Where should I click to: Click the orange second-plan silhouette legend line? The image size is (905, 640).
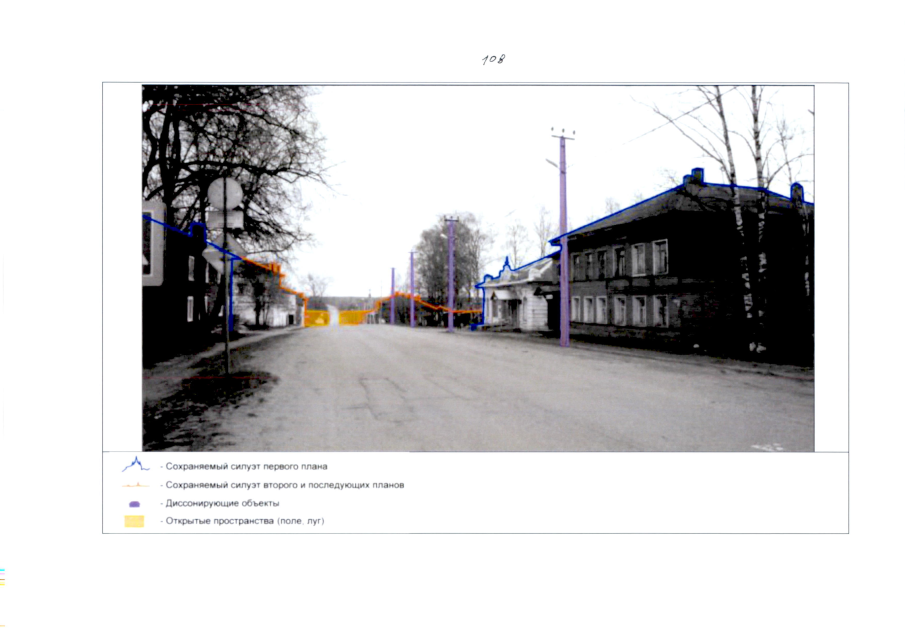click(x=135, y=485)
